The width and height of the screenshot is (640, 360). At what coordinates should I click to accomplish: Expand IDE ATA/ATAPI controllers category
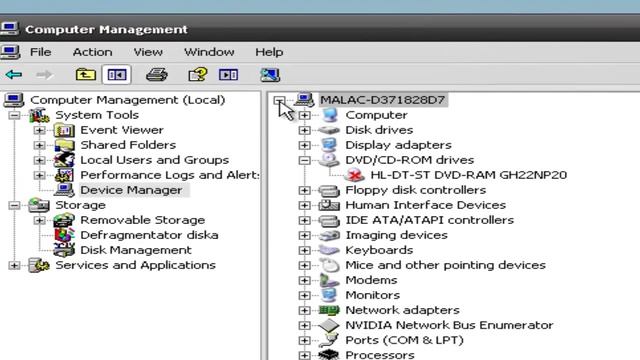304,220
